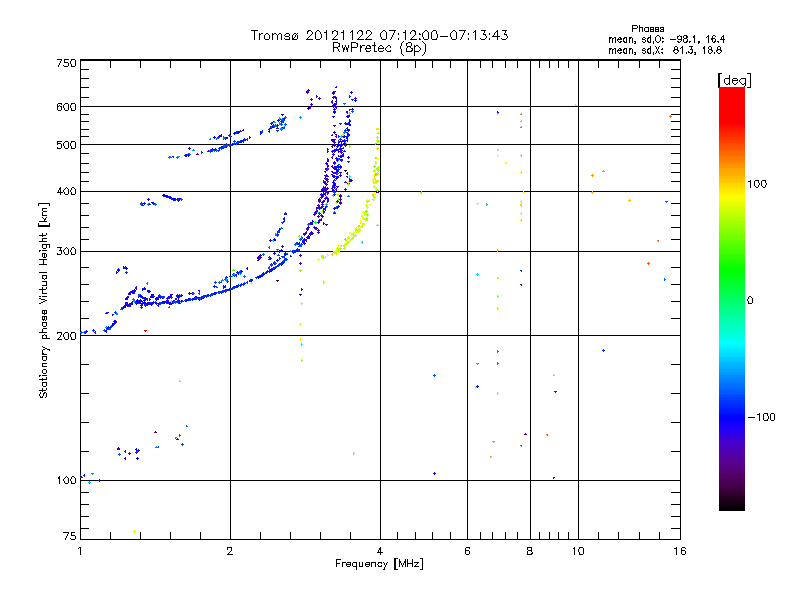
Task: Click the 'Stationary phase Virtual Height [km]' label
Action: tap(44, 301)
